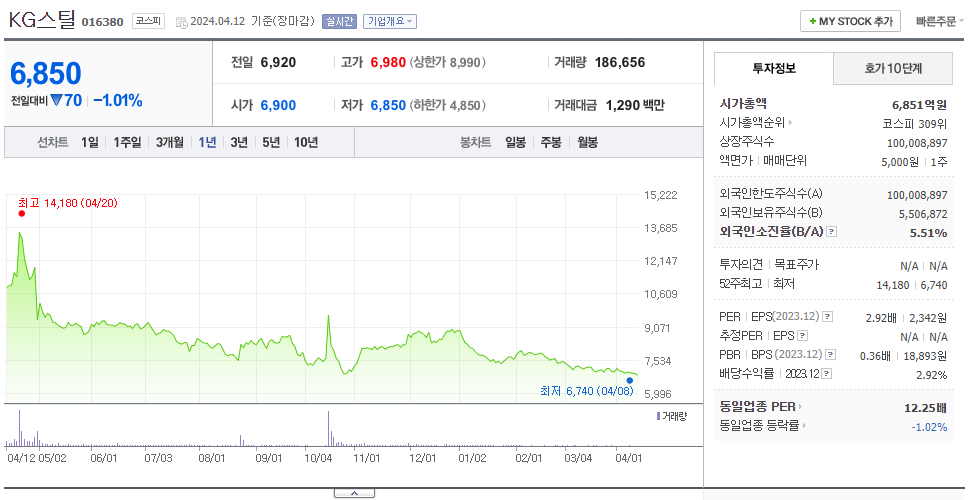The width and height of the screenshot is (968, 500).
Task: Click the 코스피 market label
Action: tap(148, 22)
